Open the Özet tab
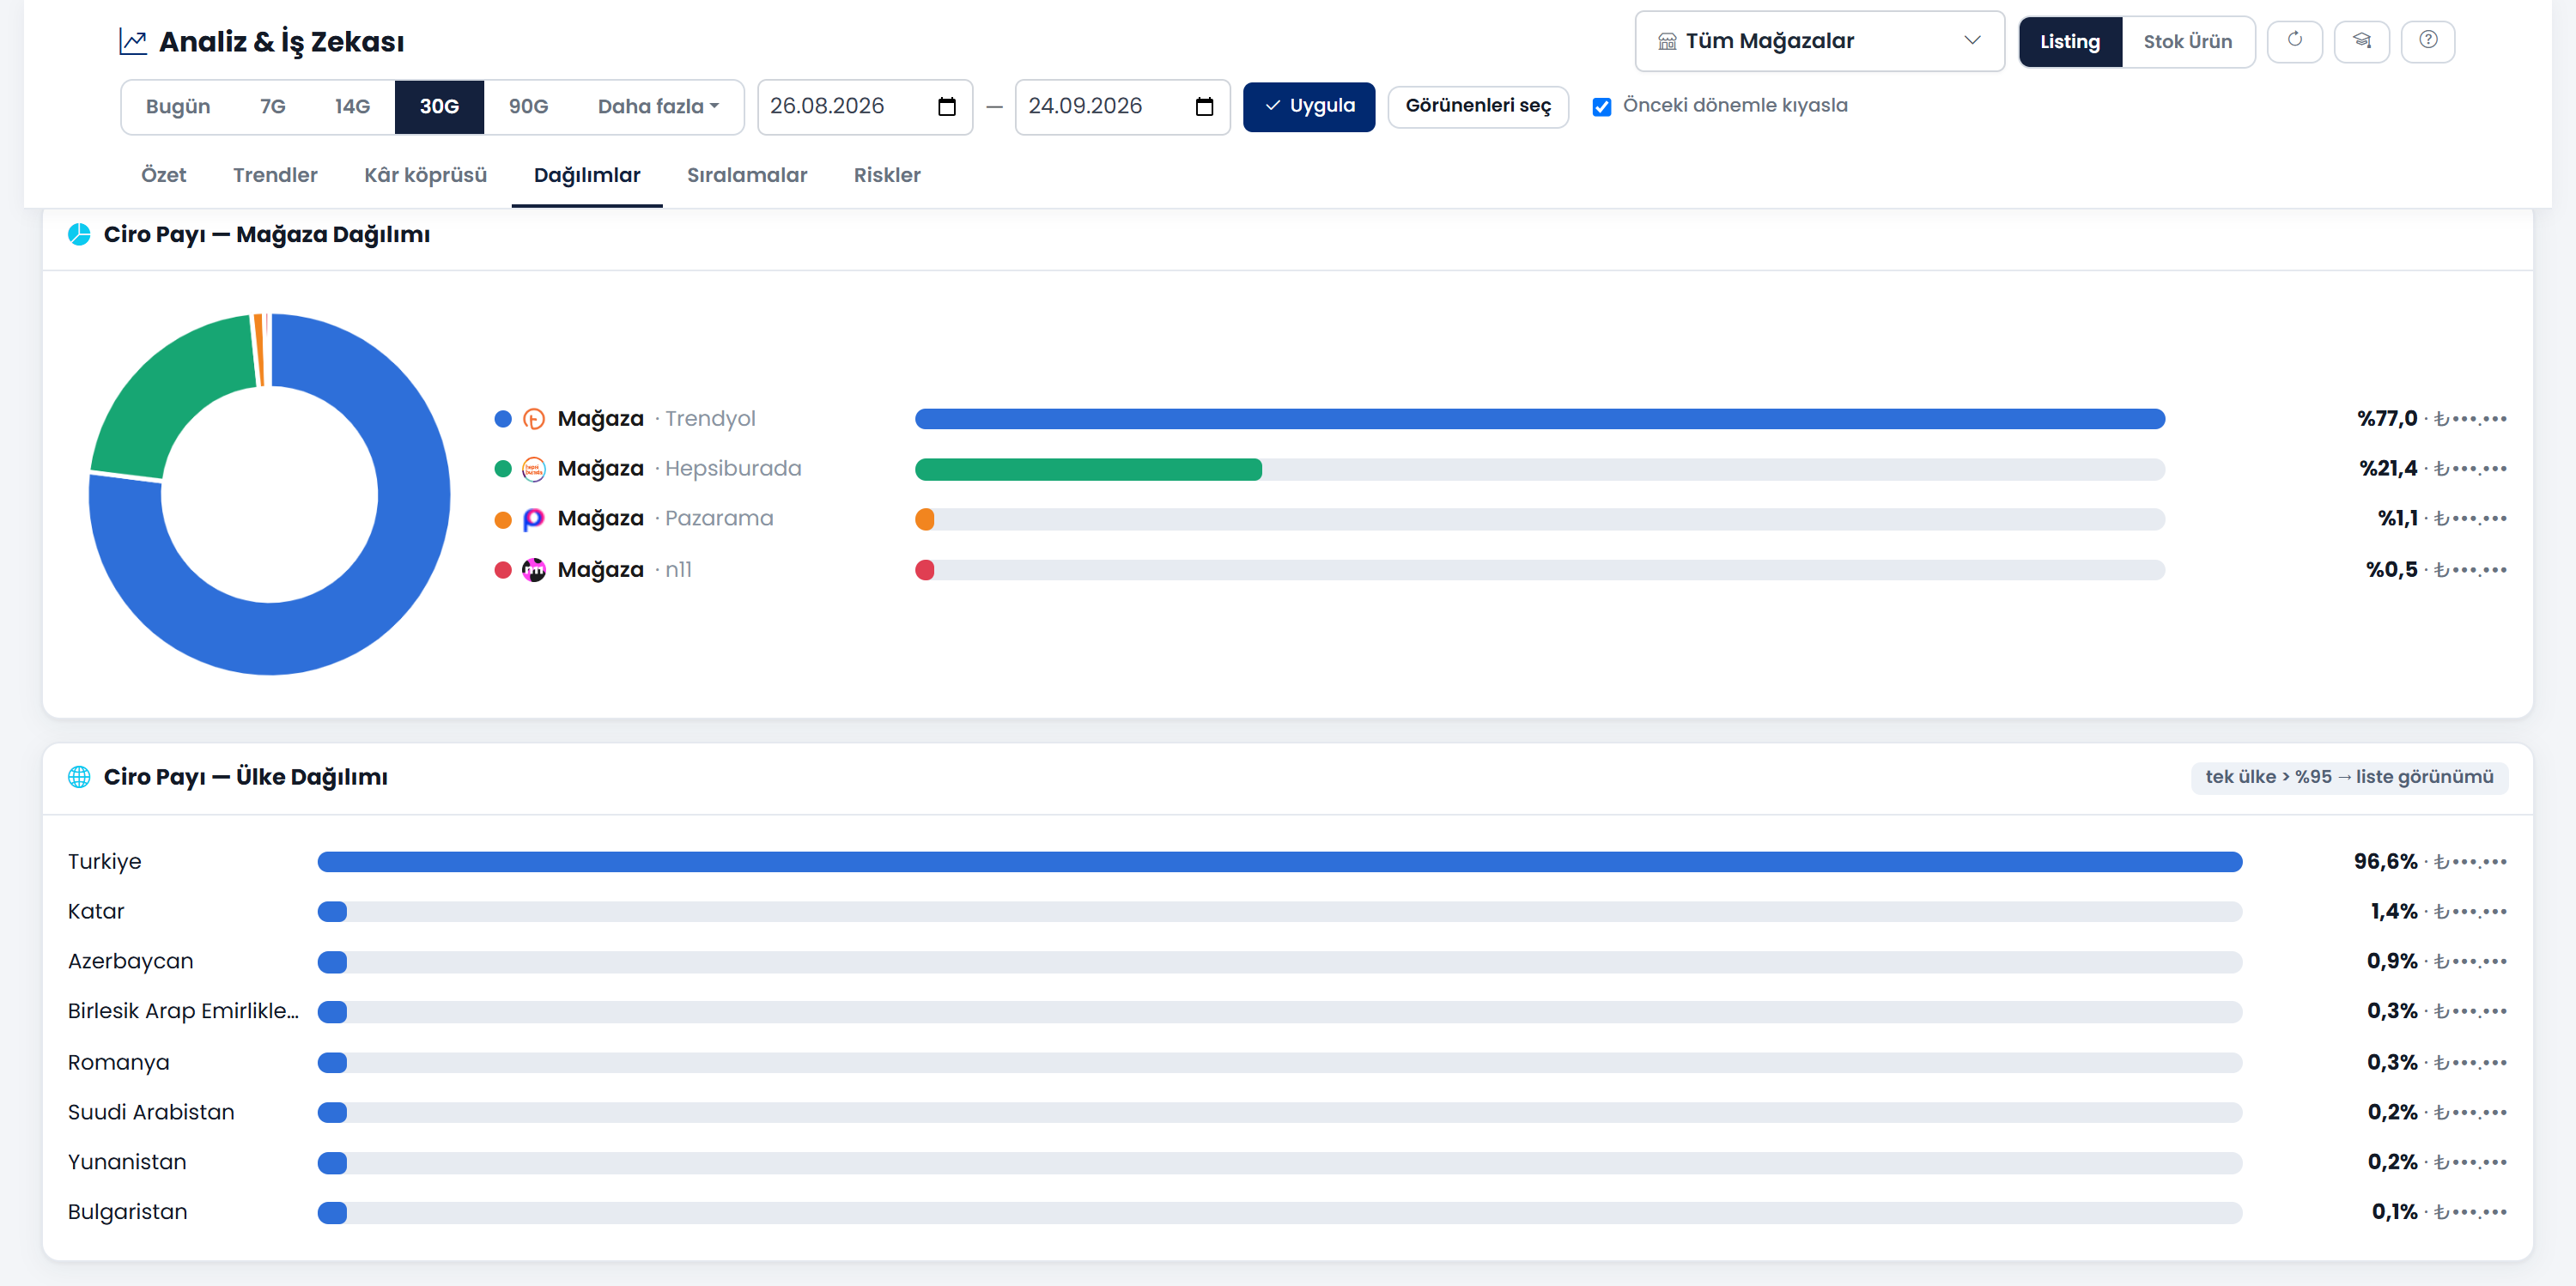Screen dimensions: 2576x1286 (x=163, y=175)
